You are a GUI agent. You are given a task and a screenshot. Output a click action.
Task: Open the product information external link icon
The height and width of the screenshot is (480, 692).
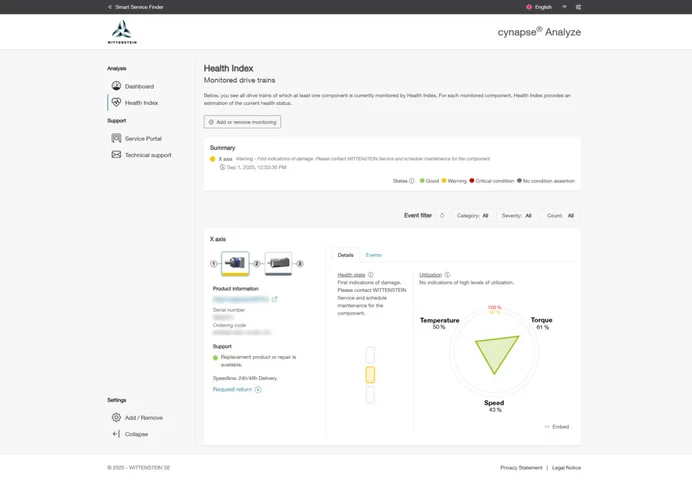[275, 299]
